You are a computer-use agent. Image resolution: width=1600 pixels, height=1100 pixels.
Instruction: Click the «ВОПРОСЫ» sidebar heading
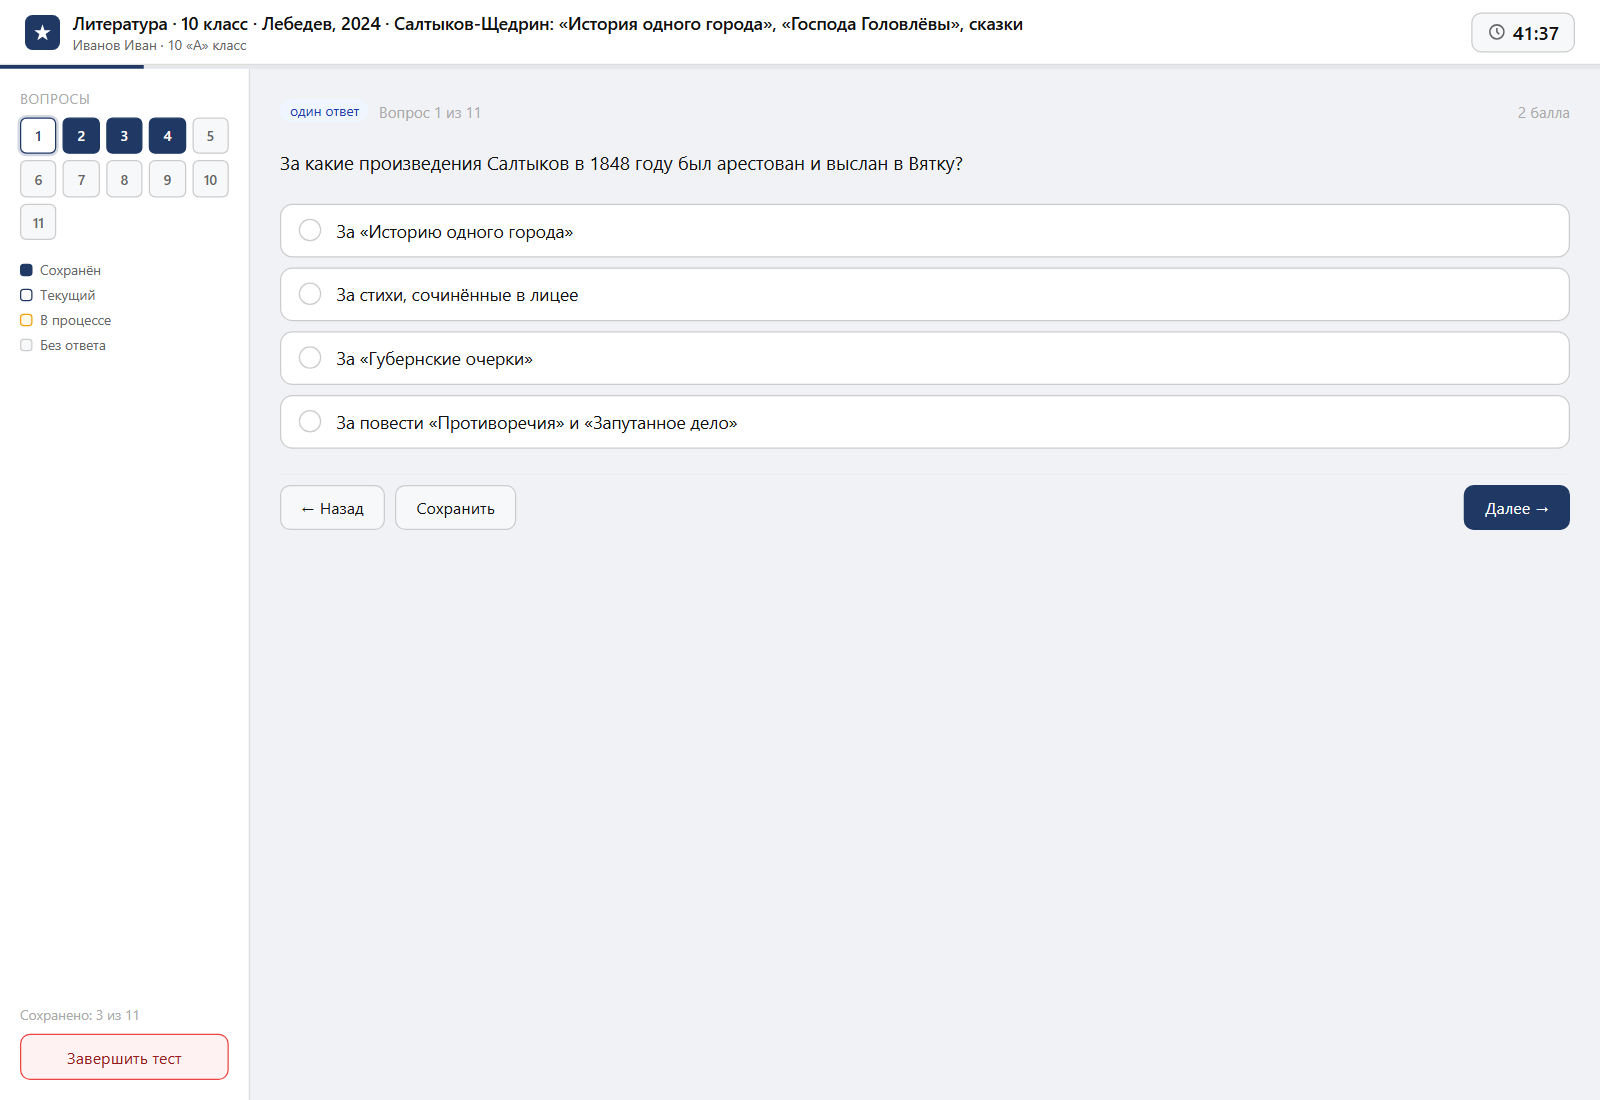[x=55, y=99]
